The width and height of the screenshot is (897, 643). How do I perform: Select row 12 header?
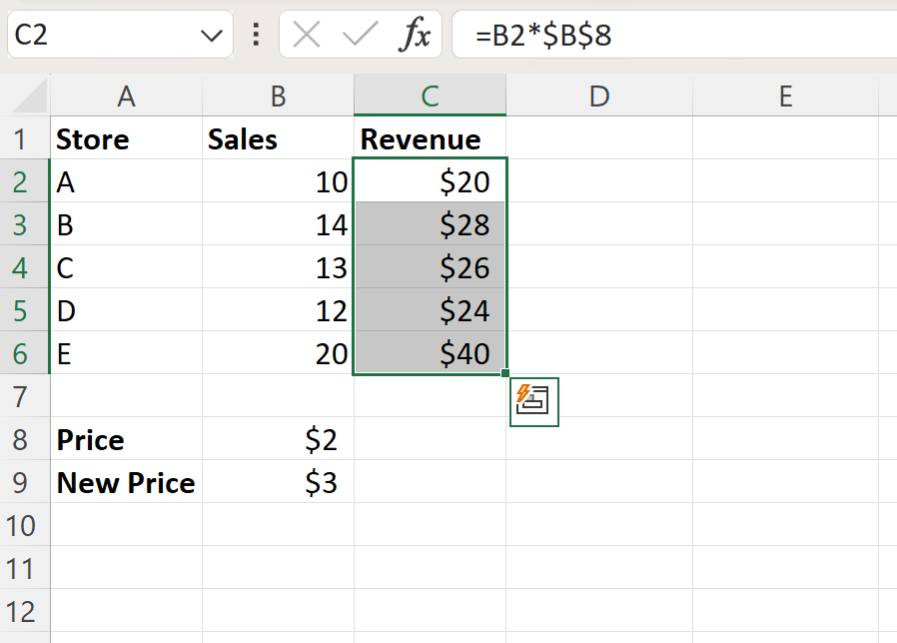[25, 611]
